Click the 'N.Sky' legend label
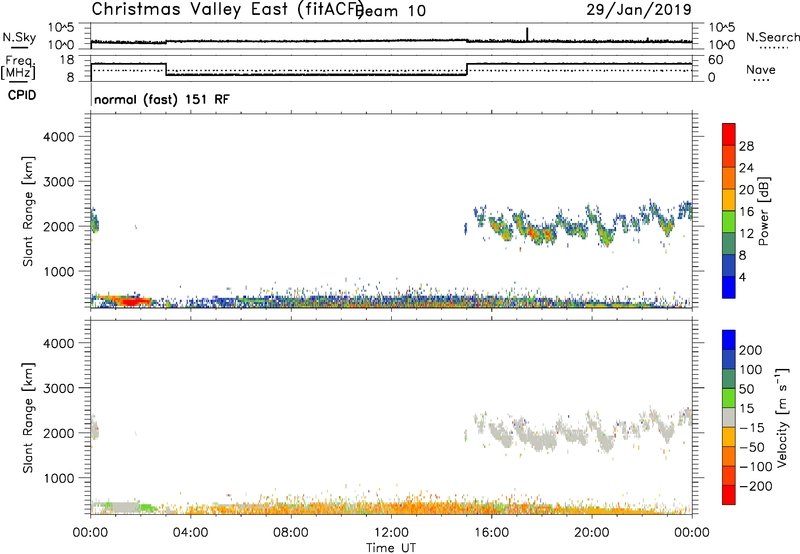This screenshot has width=800, height=554. point(19,37)
